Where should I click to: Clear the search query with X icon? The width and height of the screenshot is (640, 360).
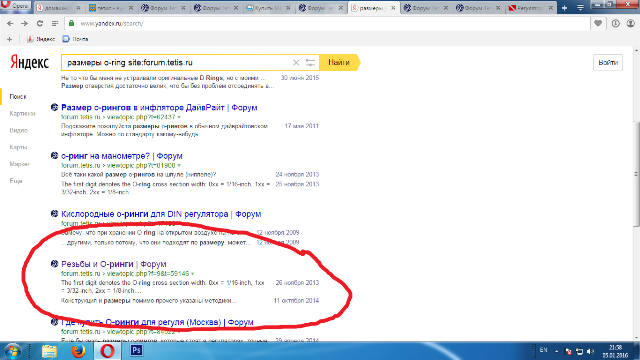[296, 62]
